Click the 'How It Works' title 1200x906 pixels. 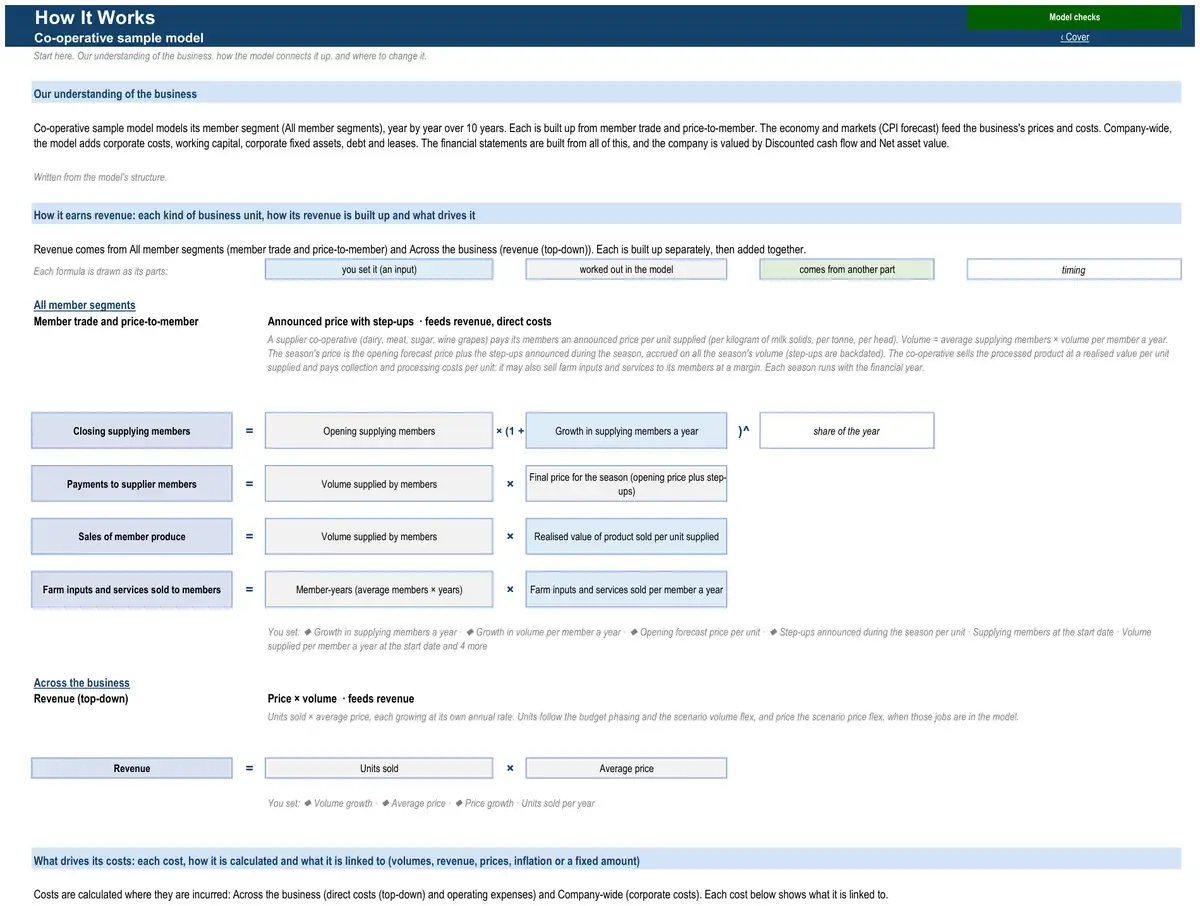95,17
